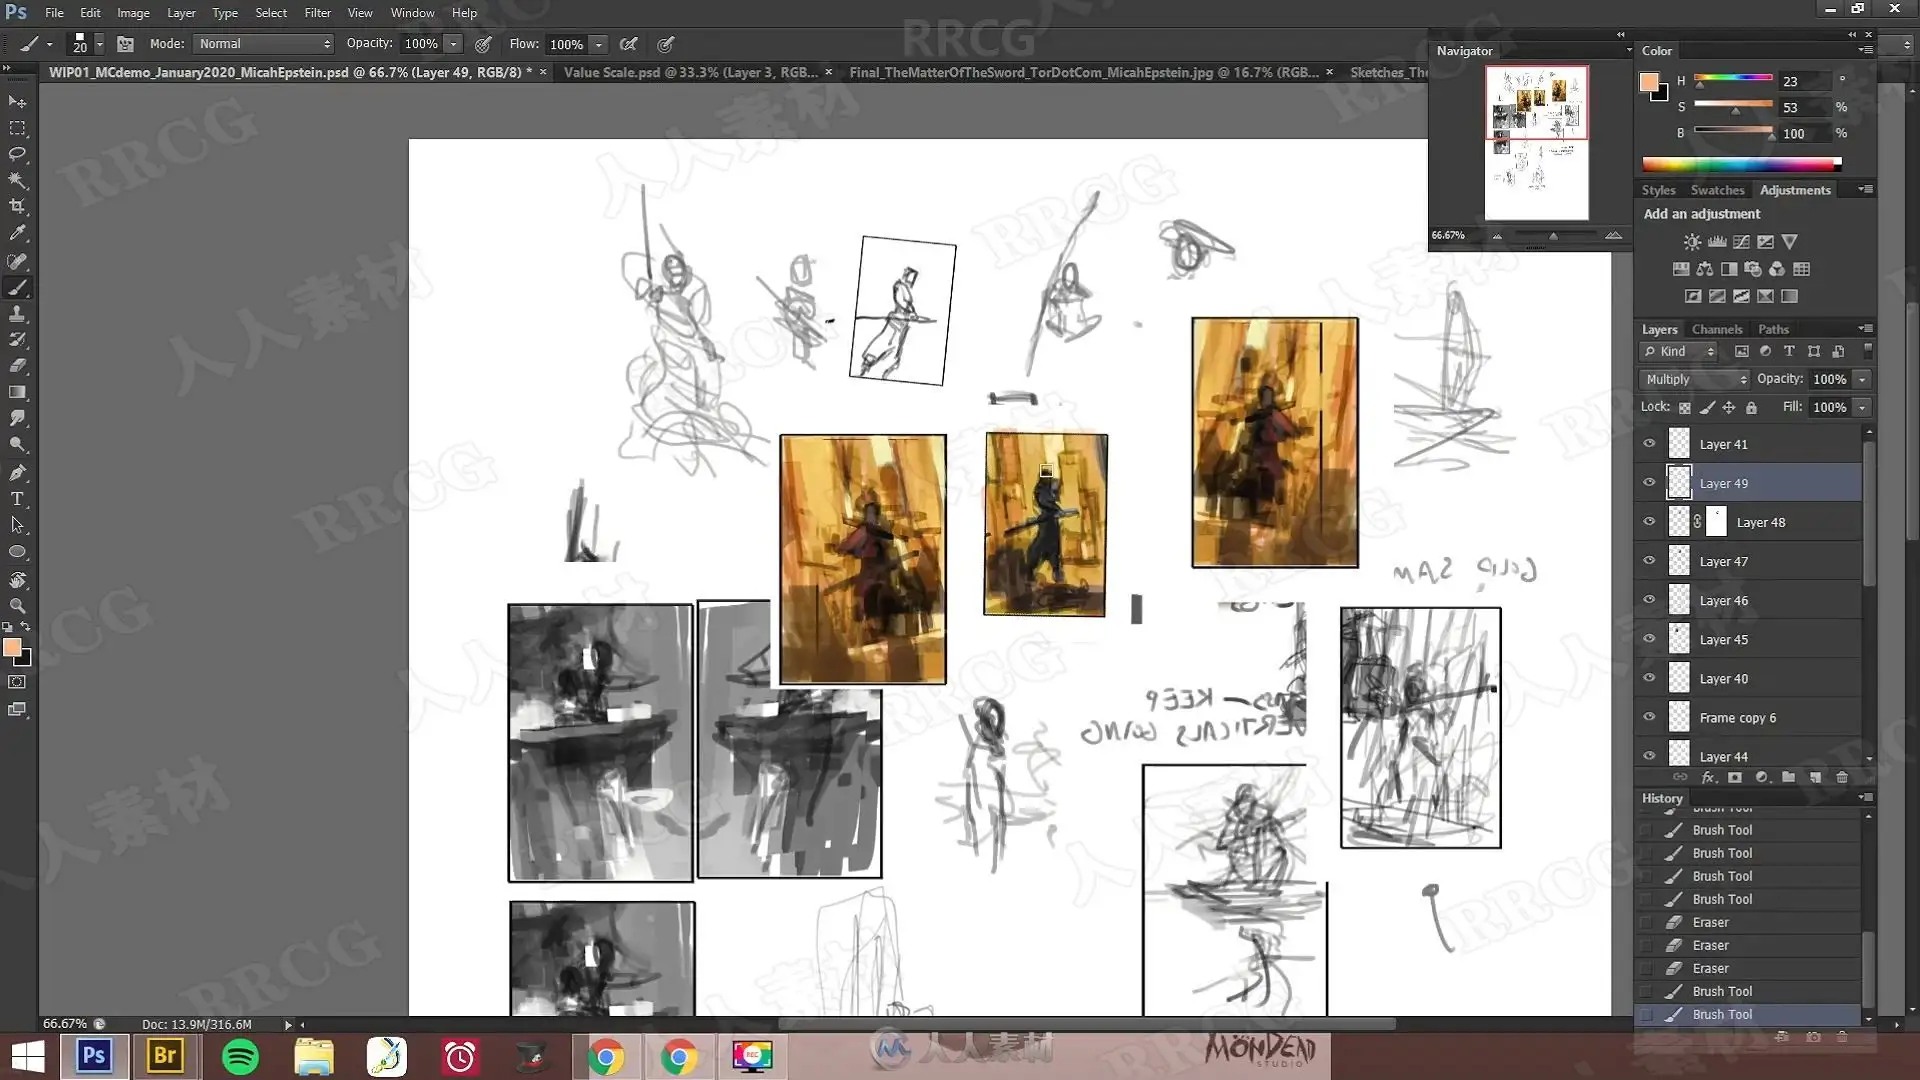Hide Layer 47 using eye icon
The width and height of the screenshot is (1920, 1080).
(x=1649, y=561)
